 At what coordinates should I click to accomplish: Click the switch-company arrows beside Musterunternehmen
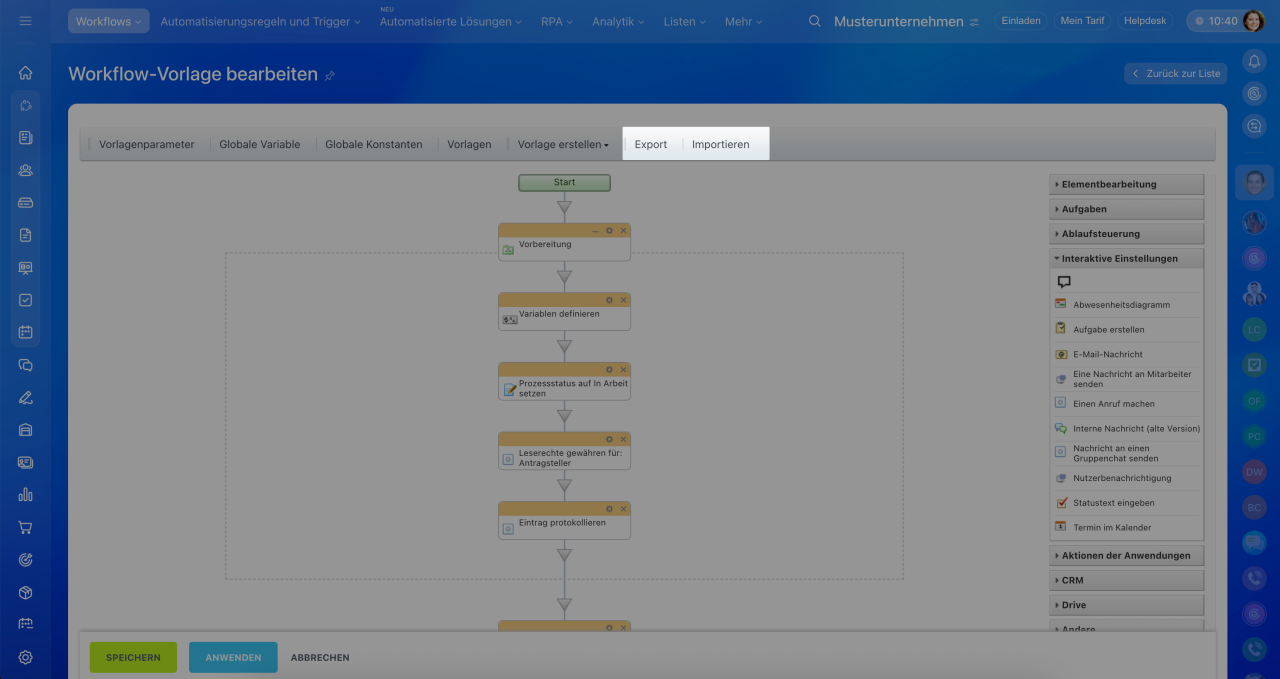tap(974, 21)
